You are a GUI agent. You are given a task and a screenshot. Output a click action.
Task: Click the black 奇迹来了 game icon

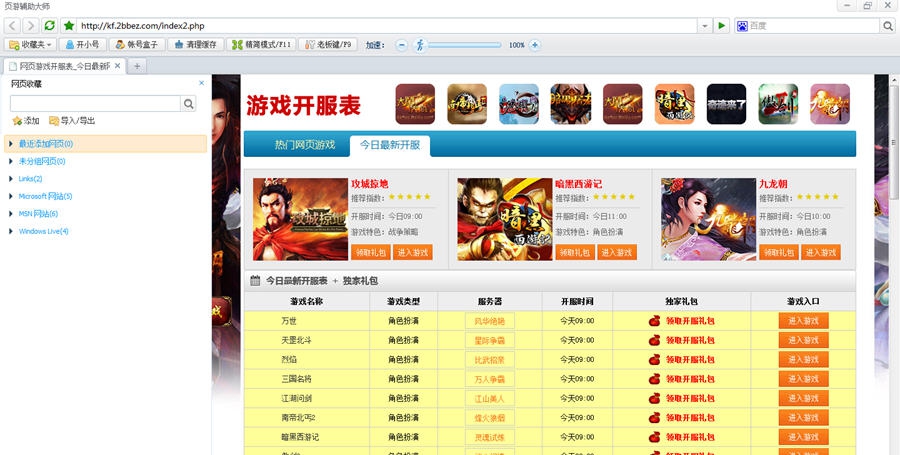pyautogui.click(x=726, y=104)
